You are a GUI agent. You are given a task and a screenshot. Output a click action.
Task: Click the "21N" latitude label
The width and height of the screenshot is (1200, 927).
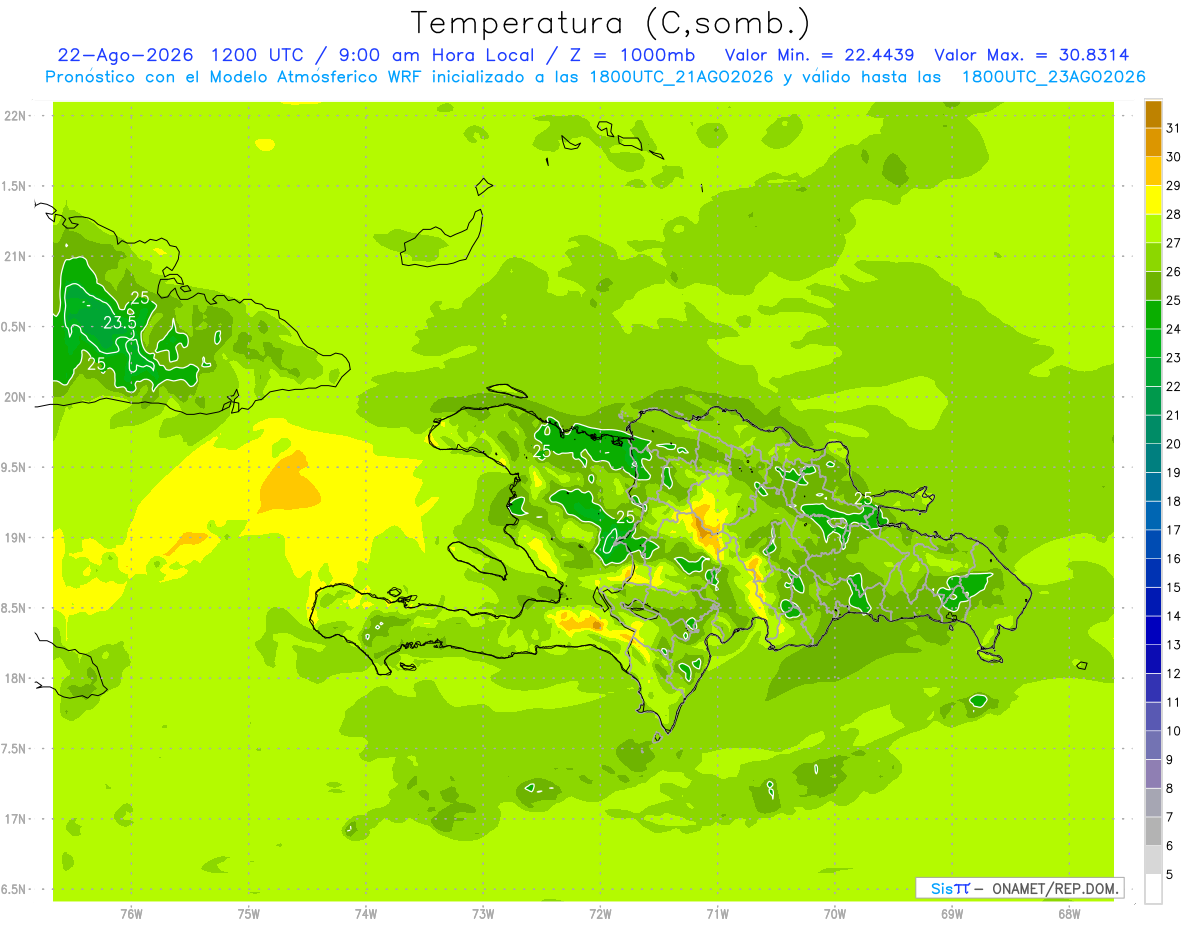click(16, 256)
